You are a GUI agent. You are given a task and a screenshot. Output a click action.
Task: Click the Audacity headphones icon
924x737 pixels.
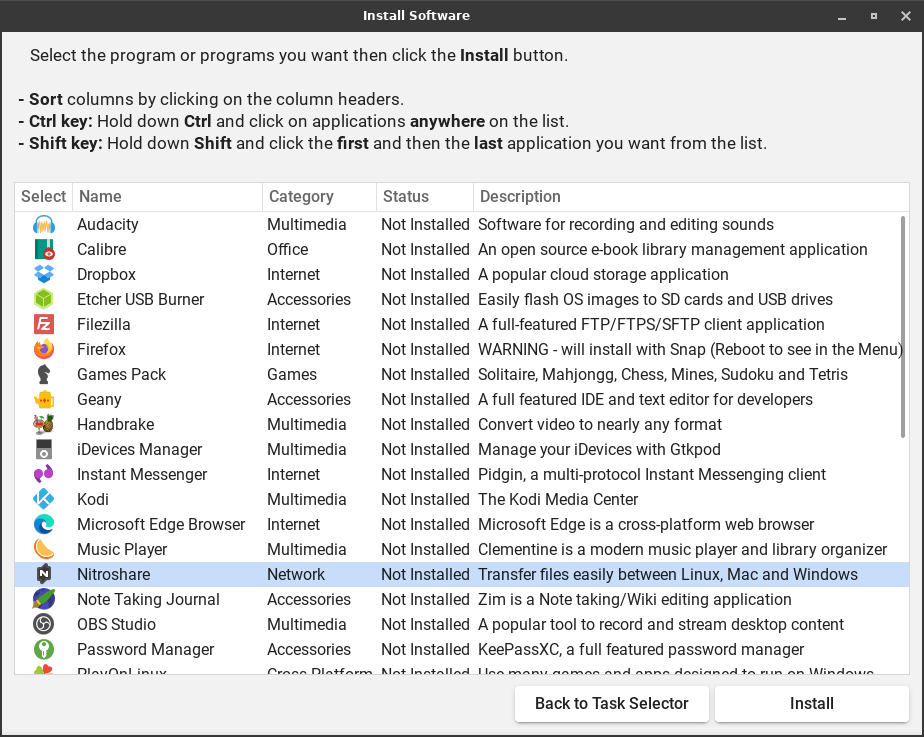pyautogui.click(x=44, y=225)
